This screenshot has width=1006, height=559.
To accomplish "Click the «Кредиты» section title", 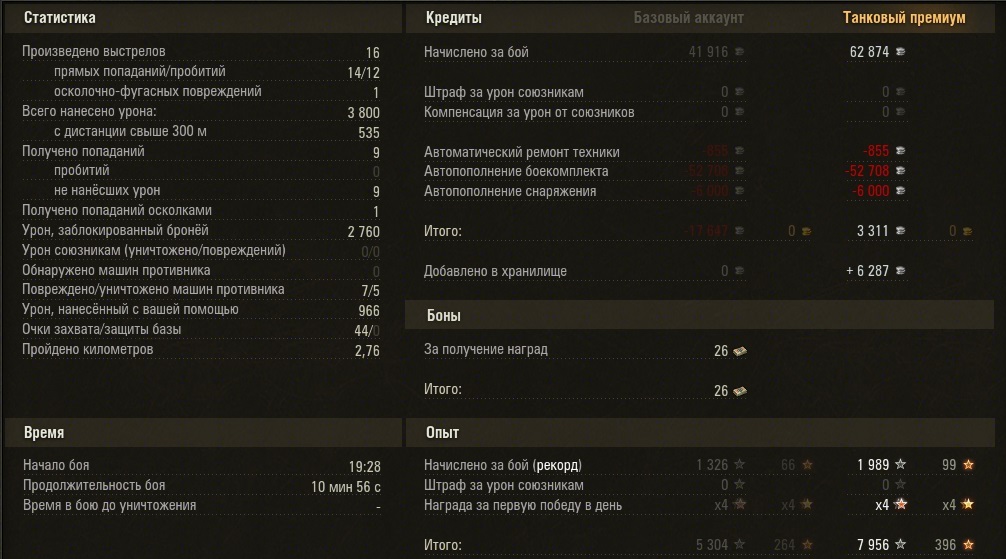I will [x=453, y=18].
